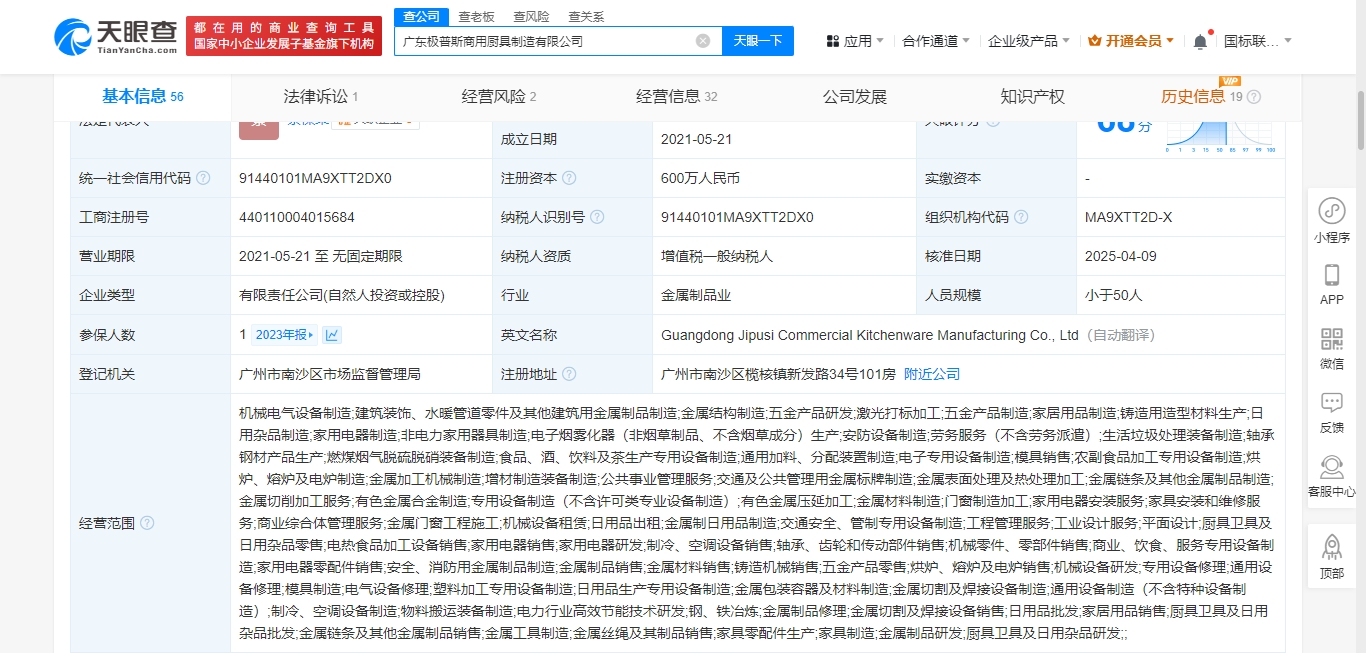
Task: Select the address 广州市南沙区榄核镇新发路34号101房
Action: [x=778, y=374]
